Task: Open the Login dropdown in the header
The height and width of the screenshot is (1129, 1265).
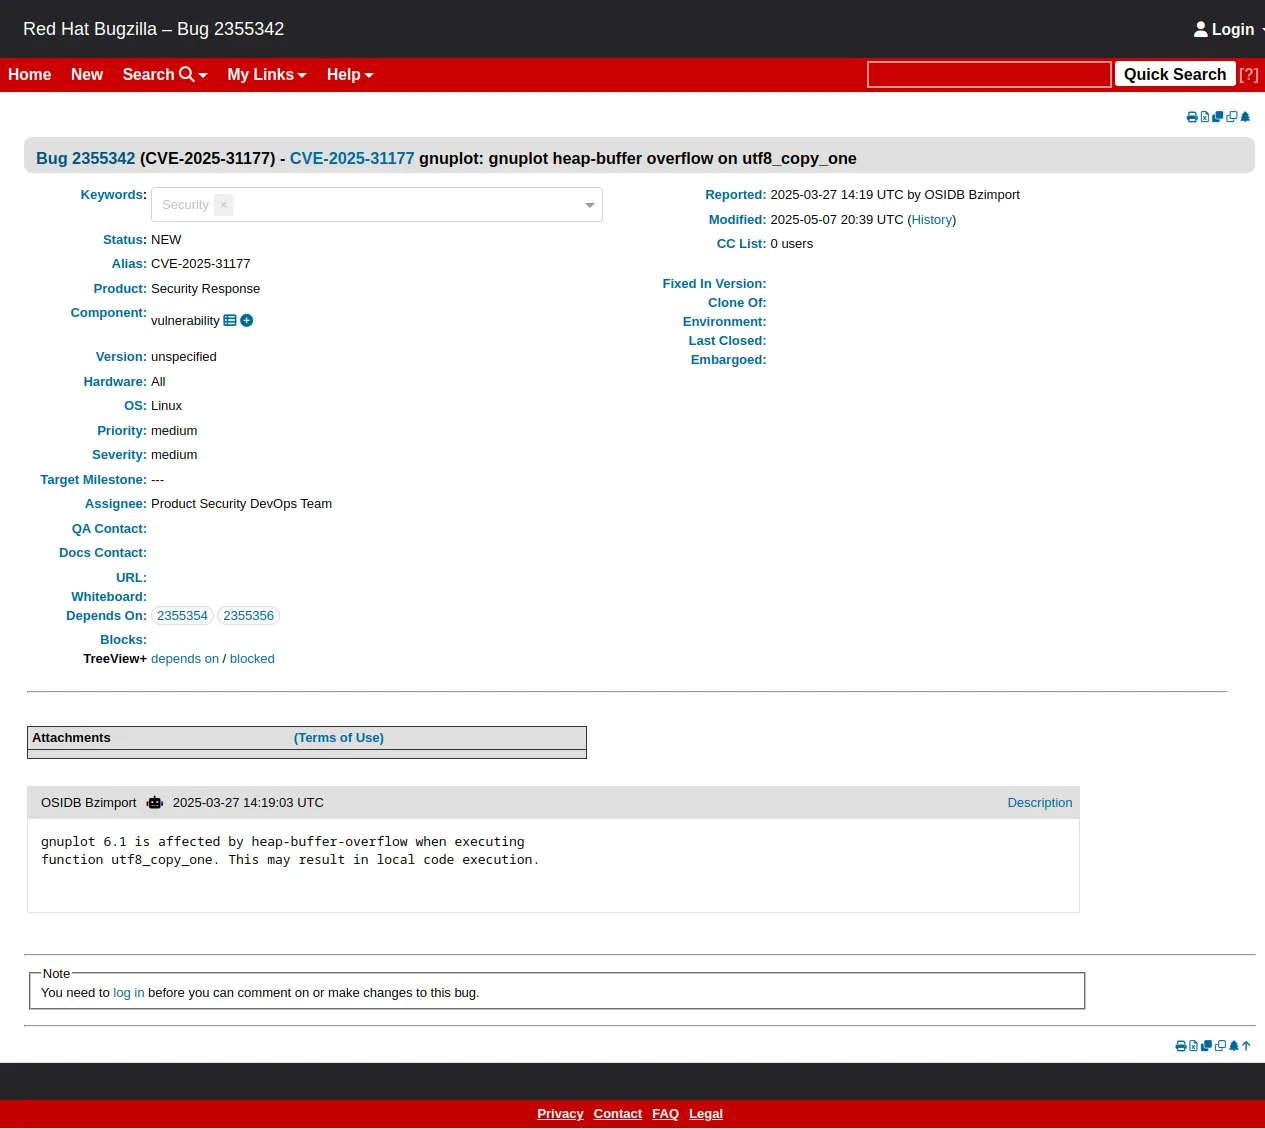Action: [x=1229, y=29]
